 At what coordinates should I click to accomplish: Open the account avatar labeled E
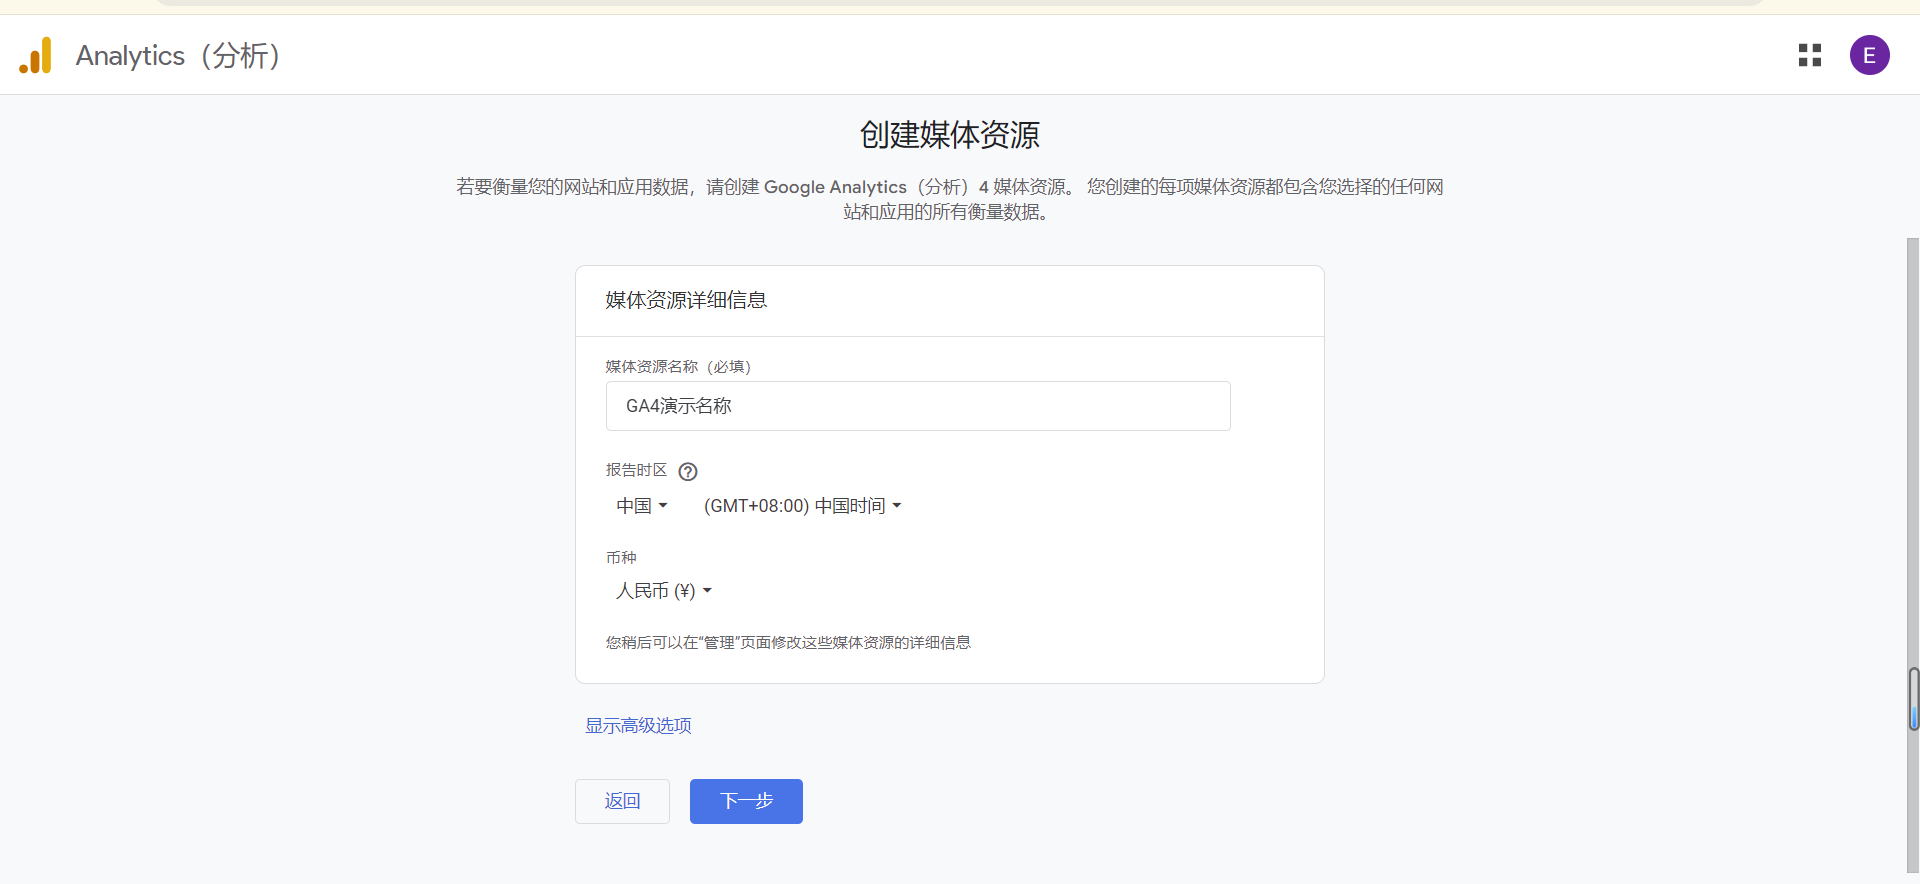tap(1869, 55)
